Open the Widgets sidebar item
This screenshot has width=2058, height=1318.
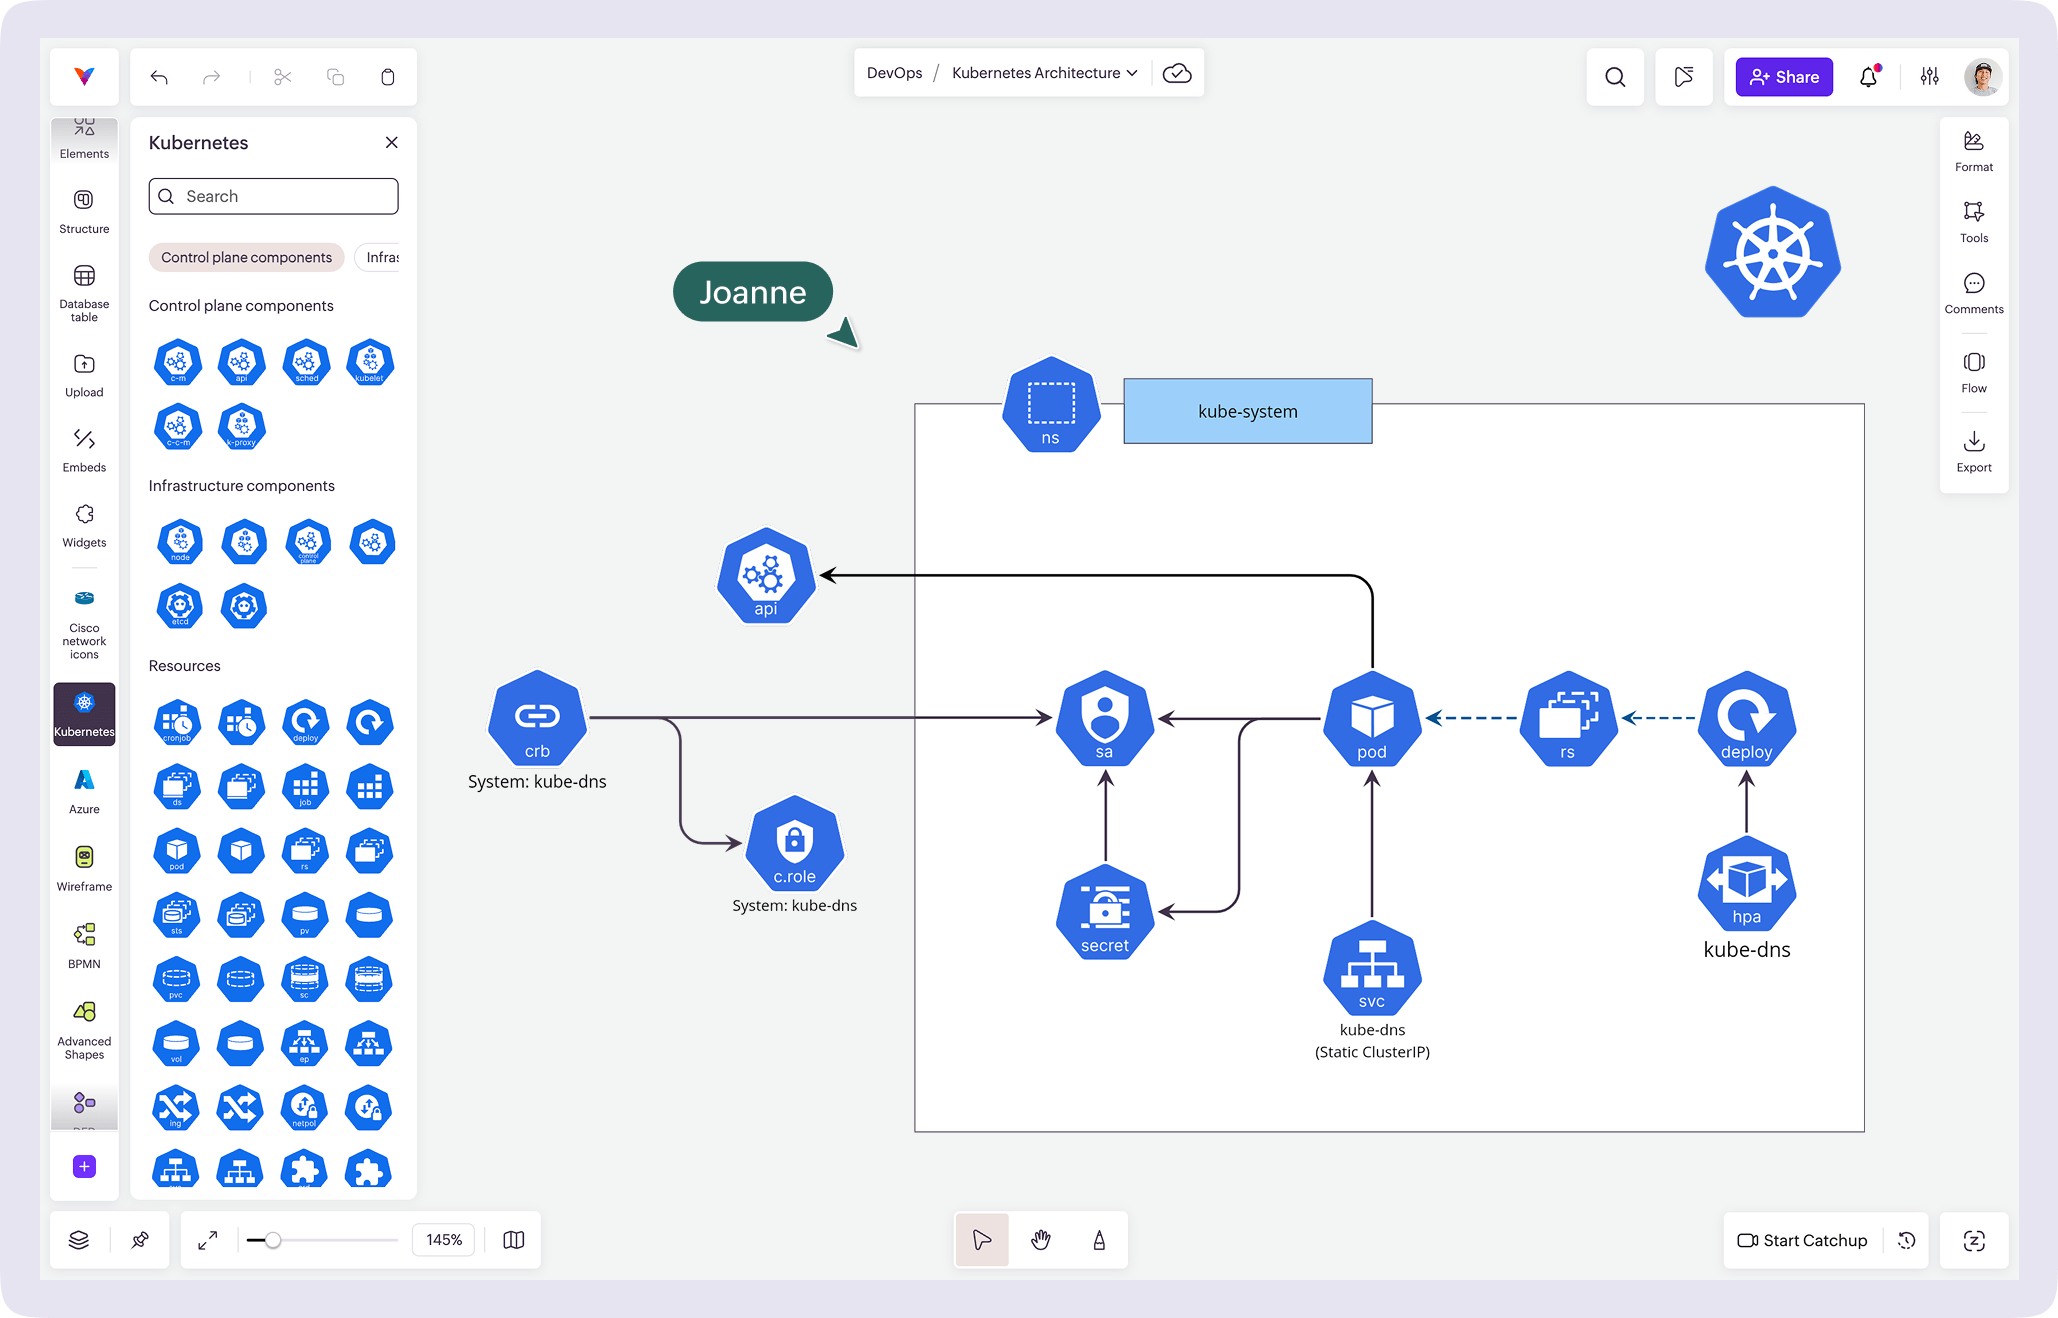click(84, 525)
